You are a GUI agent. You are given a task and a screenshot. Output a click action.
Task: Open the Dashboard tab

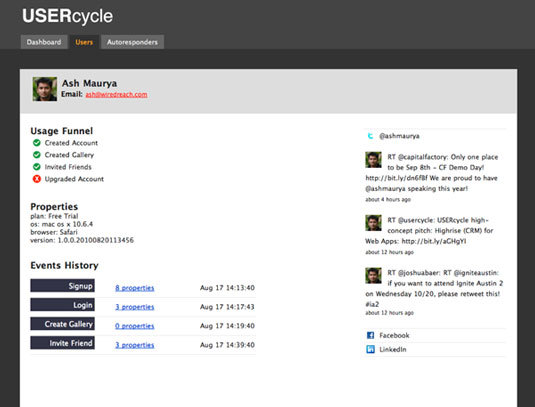pos(44,42)
